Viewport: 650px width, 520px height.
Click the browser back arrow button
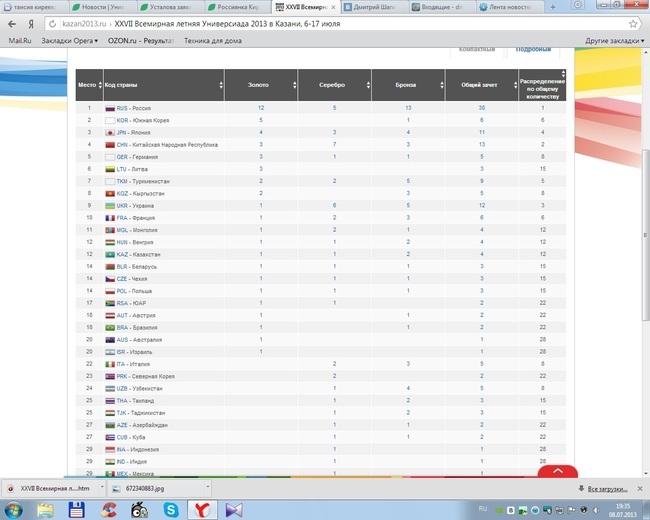(10, 22)
